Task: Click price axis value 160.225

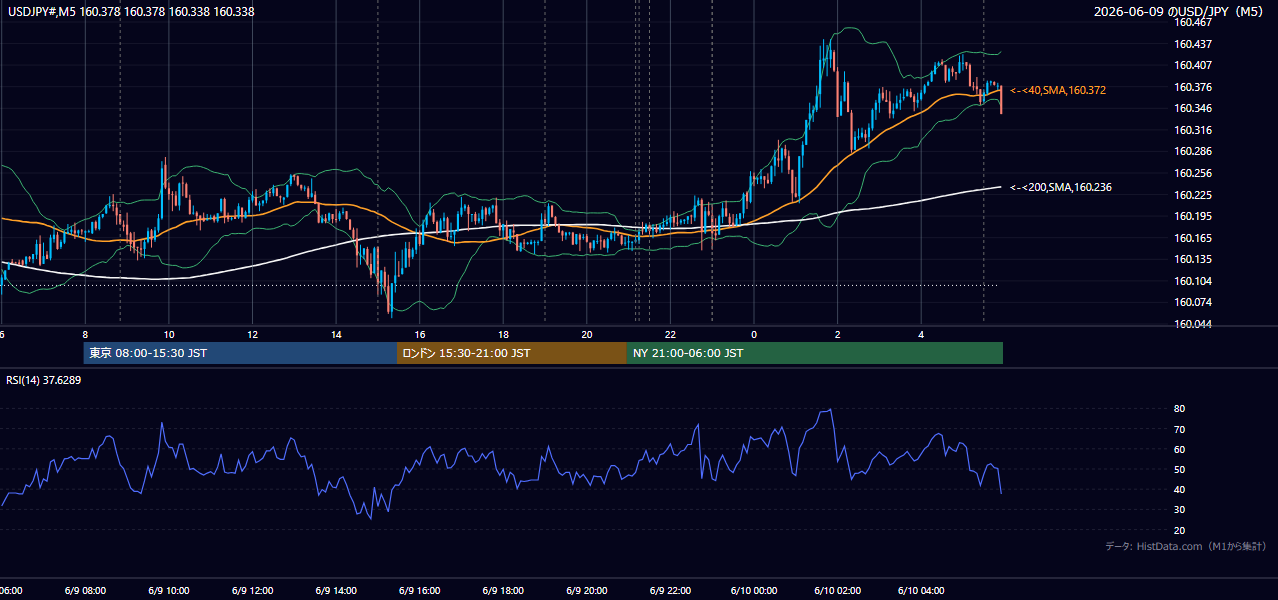Action: (x=1192, y=195)
